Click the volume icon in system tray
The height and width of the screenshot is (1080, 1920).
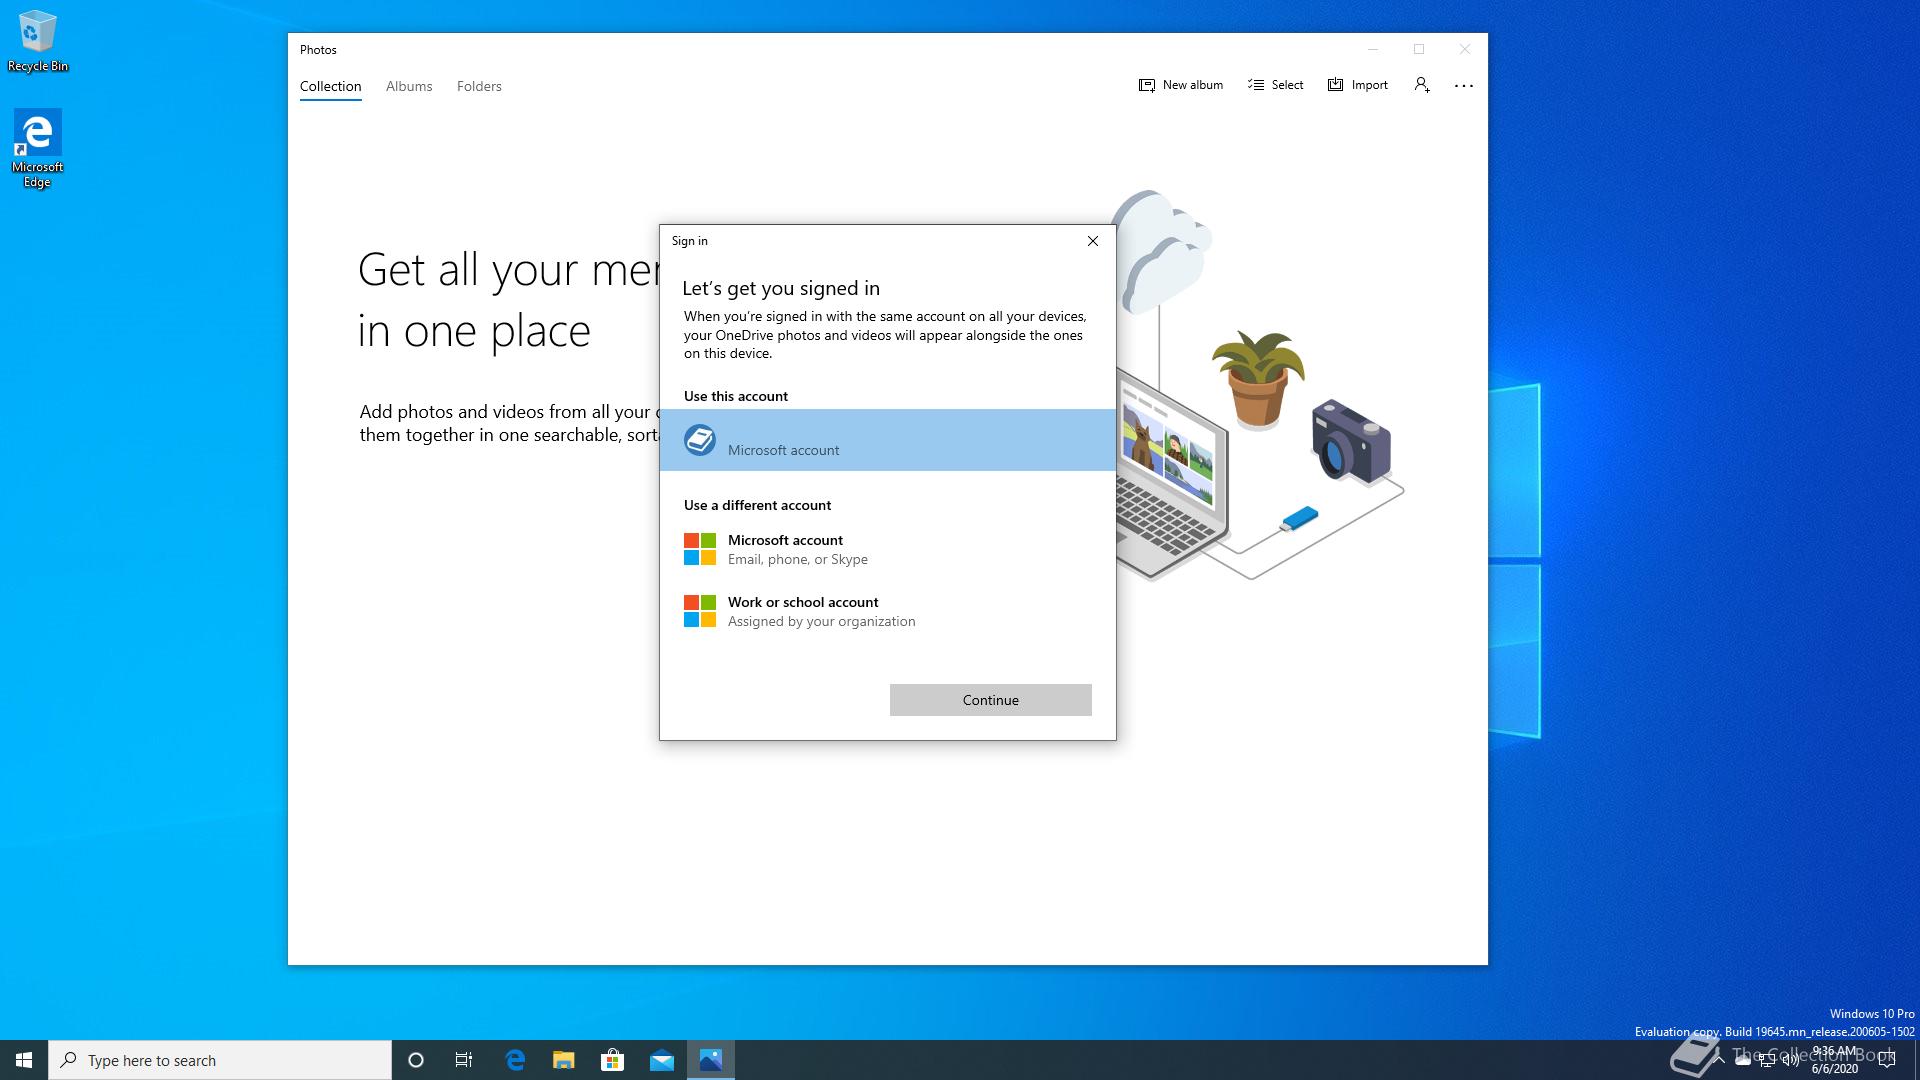1791,1061
